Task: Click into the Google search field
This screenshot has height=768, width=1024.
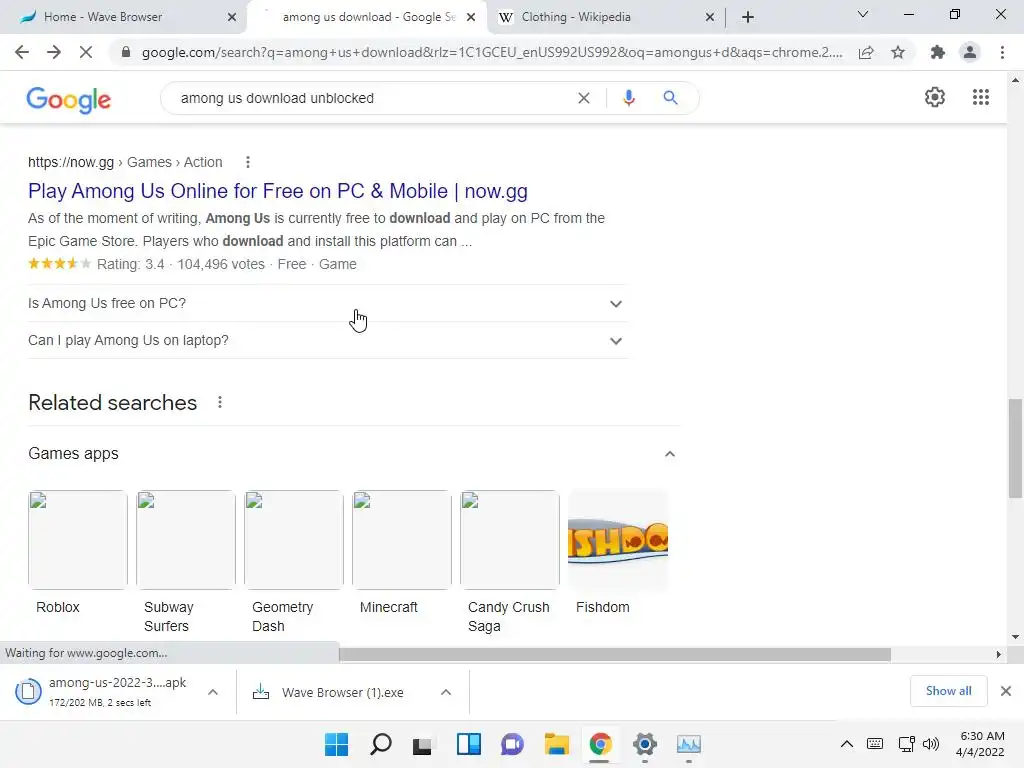Action: (372, 98)
